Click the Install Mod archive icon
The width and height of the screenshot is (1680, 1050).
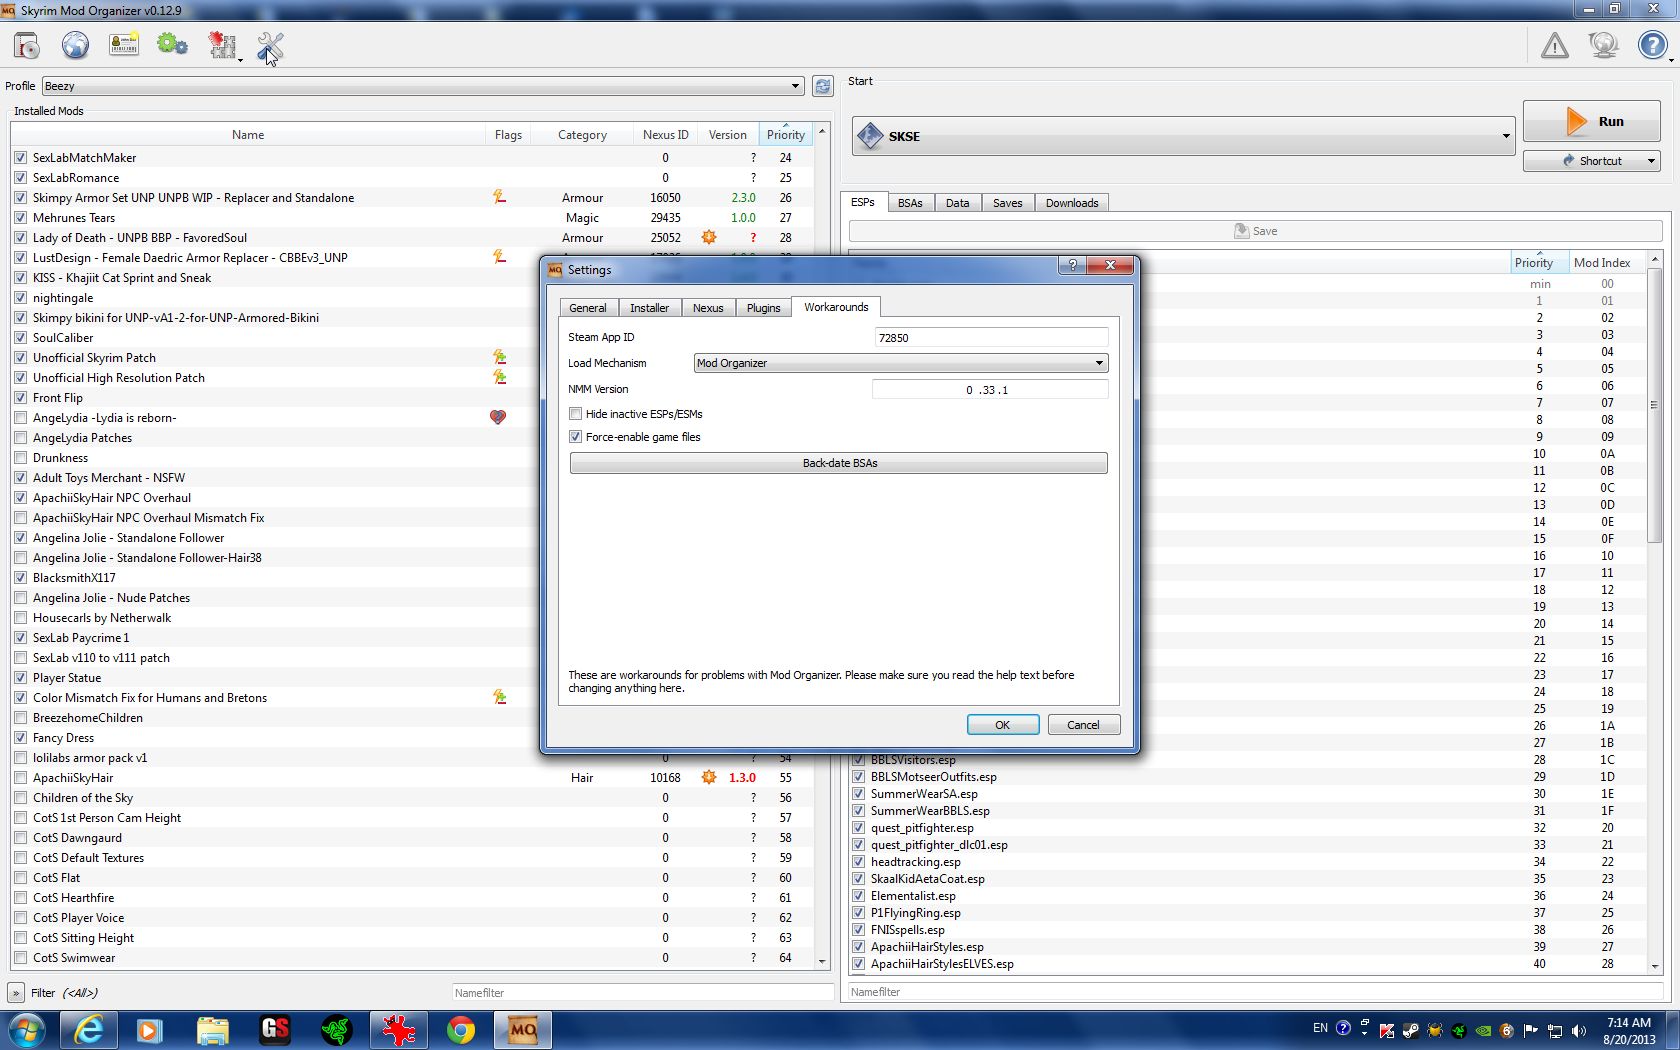pyautogui.click(x=27, y=46)
